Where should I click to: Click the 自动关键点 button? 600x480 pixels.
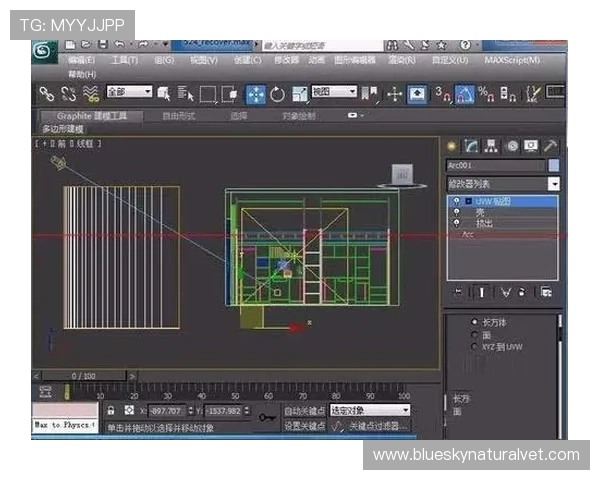point(304,410)
